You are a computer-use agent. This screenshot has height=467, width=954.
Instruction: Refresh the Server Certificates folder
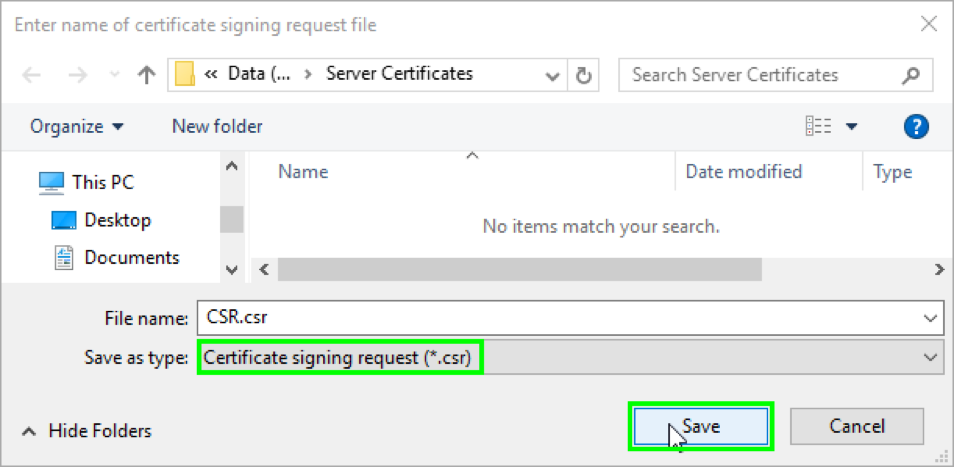tap(584, 75)
